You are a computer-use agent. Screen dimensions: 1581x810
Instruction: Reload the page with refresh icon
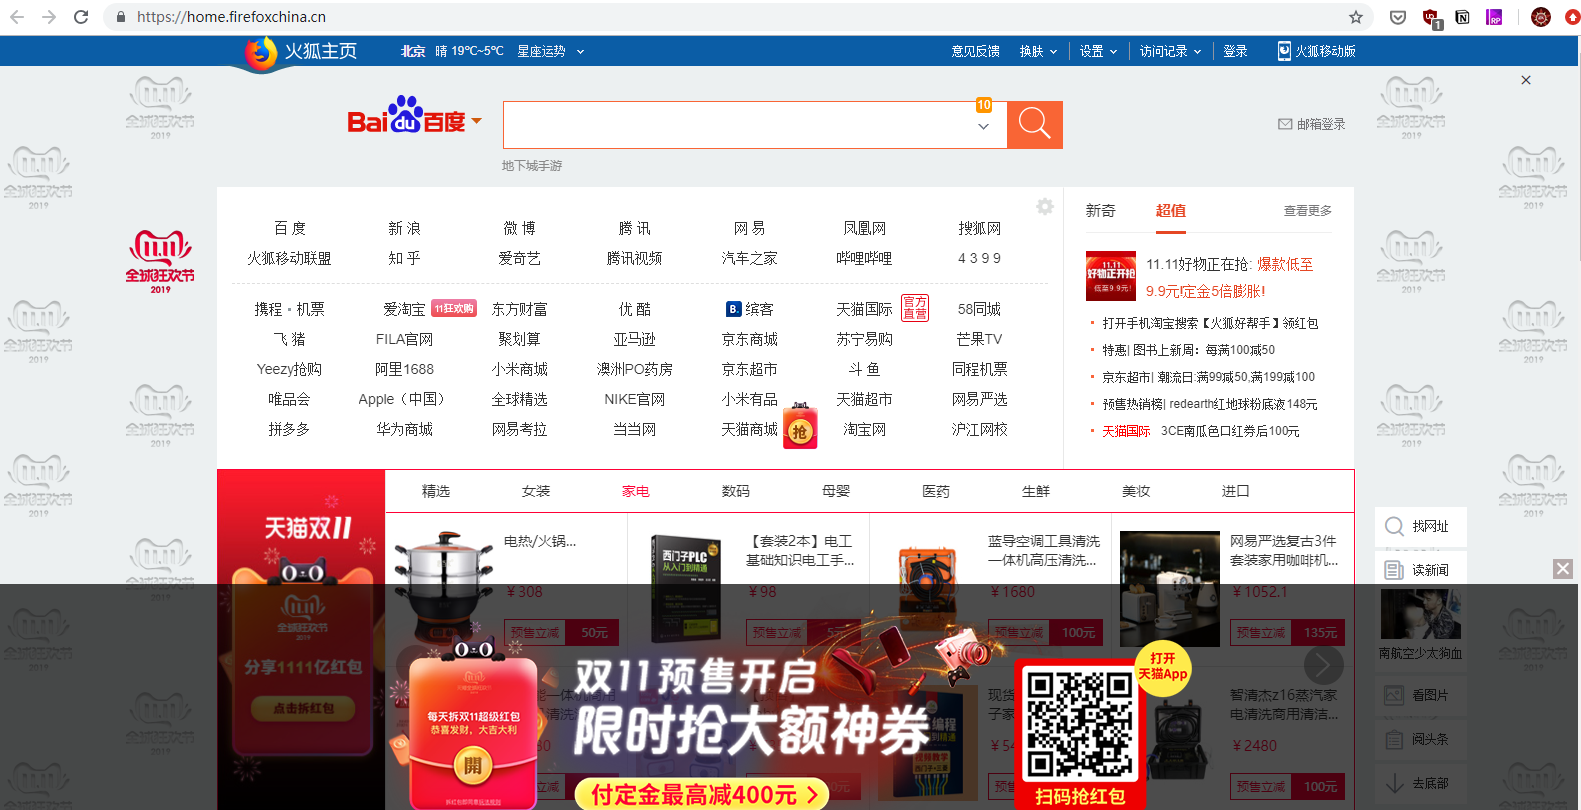pyautogui.click(x=81, y=17)
